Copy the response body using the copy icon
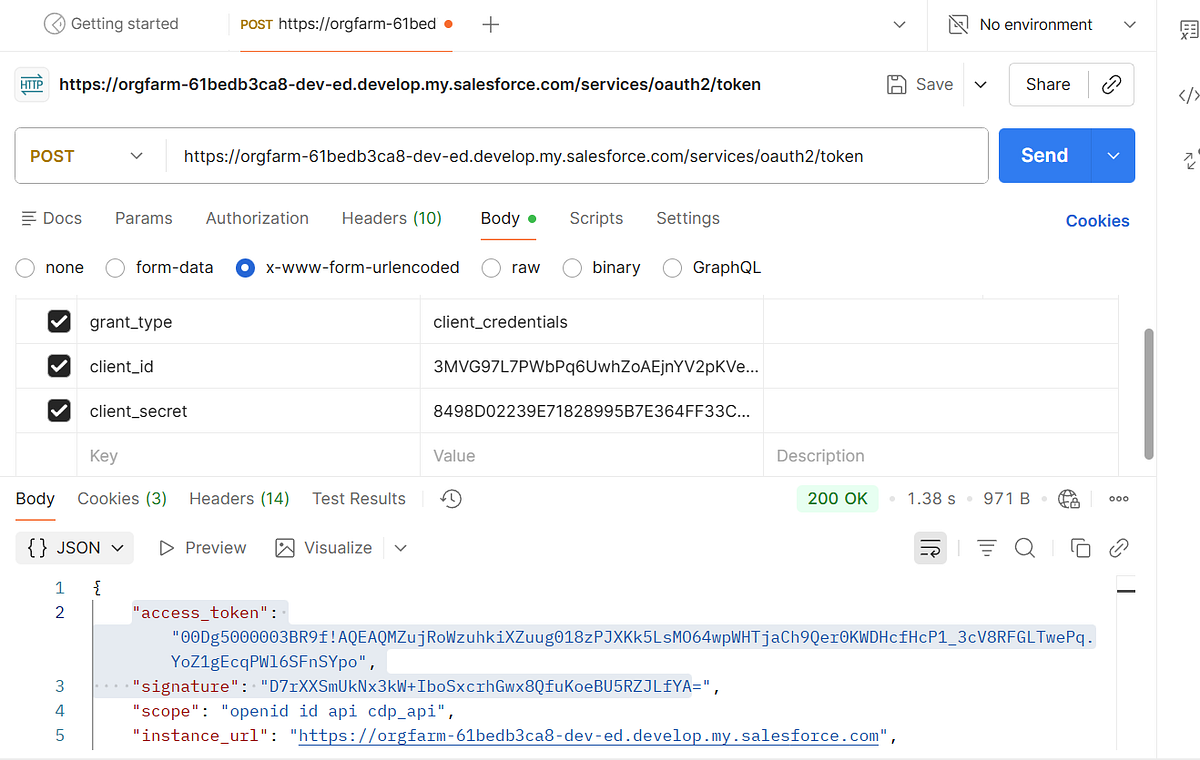The image size is (1200, 760). [1080, 548]
